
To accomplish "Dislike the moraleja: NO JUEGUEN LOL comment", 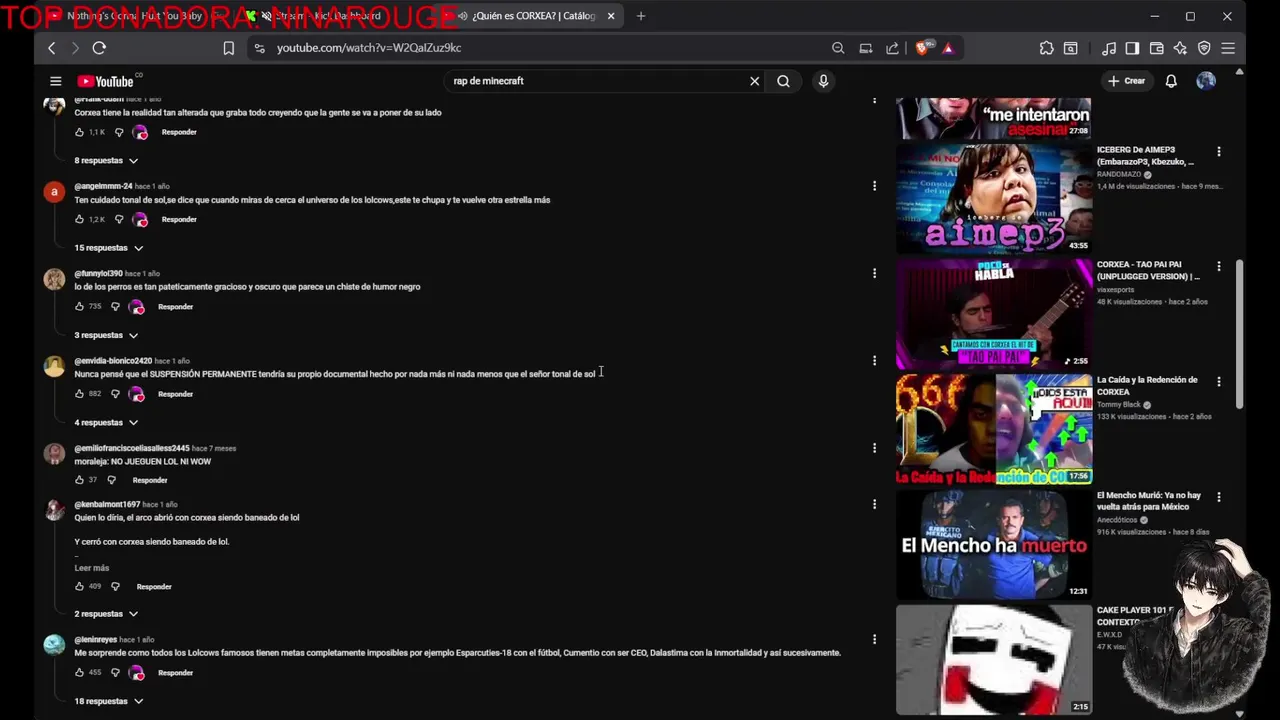I will [x=111, y=480].
